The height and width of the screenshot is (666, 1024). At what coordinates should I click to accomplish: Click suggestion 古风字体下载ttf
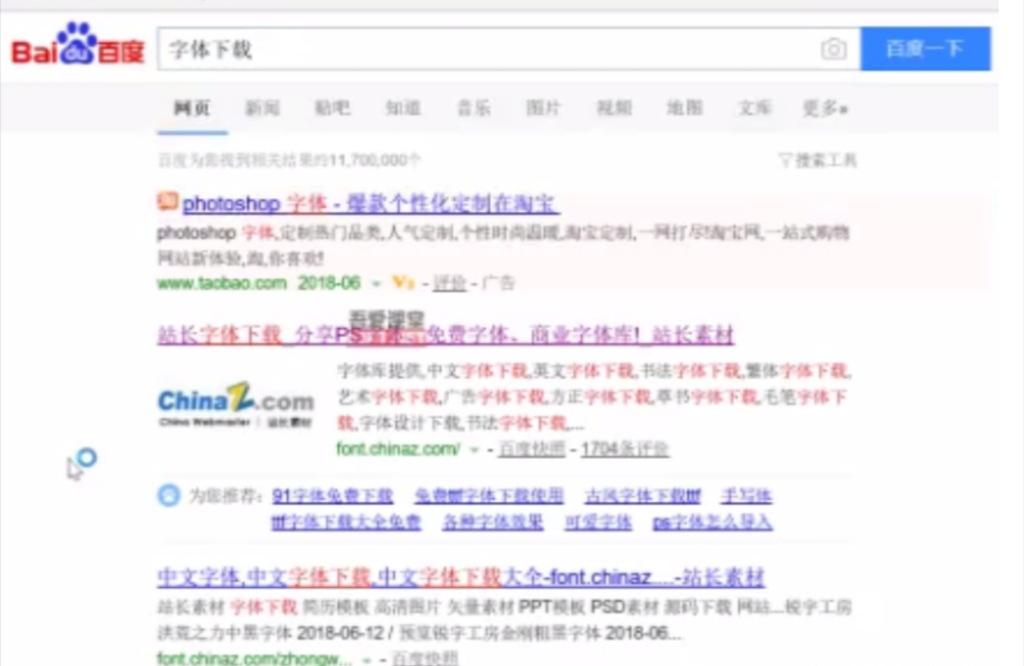pyautogui.click(x=643, y=496)
